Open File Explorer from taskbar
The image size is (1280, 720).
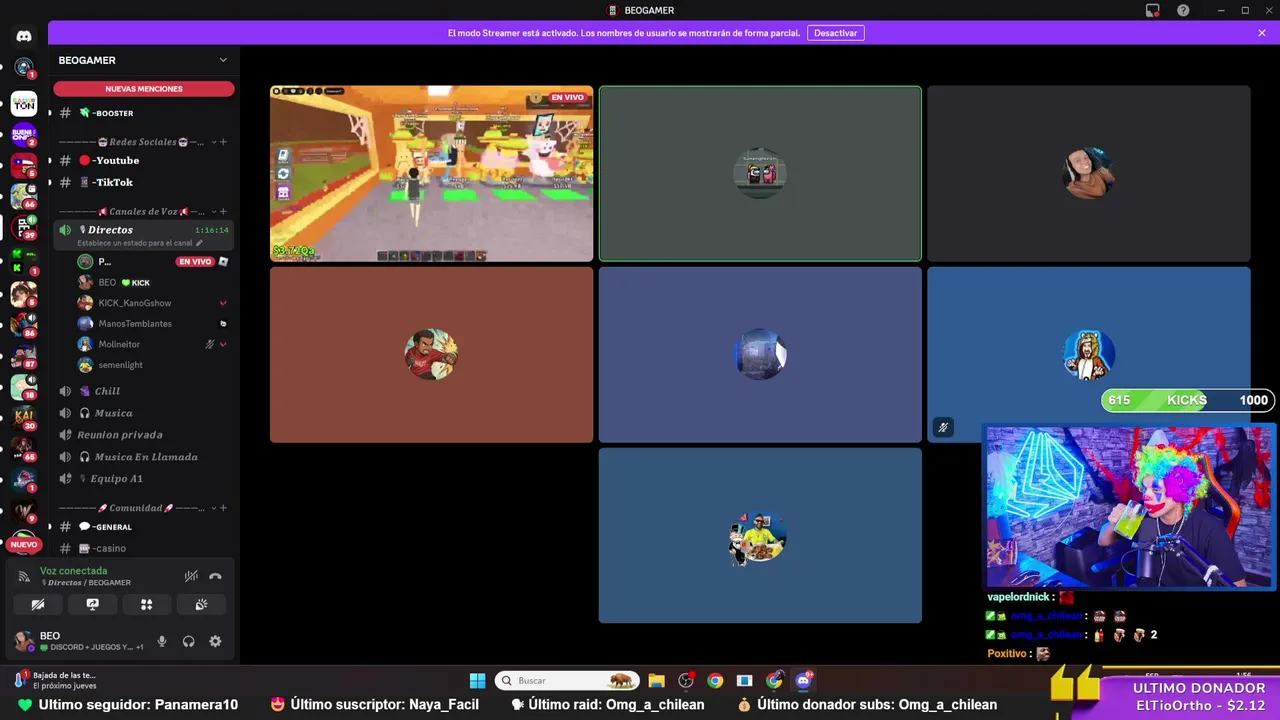(x=656, y=680)
